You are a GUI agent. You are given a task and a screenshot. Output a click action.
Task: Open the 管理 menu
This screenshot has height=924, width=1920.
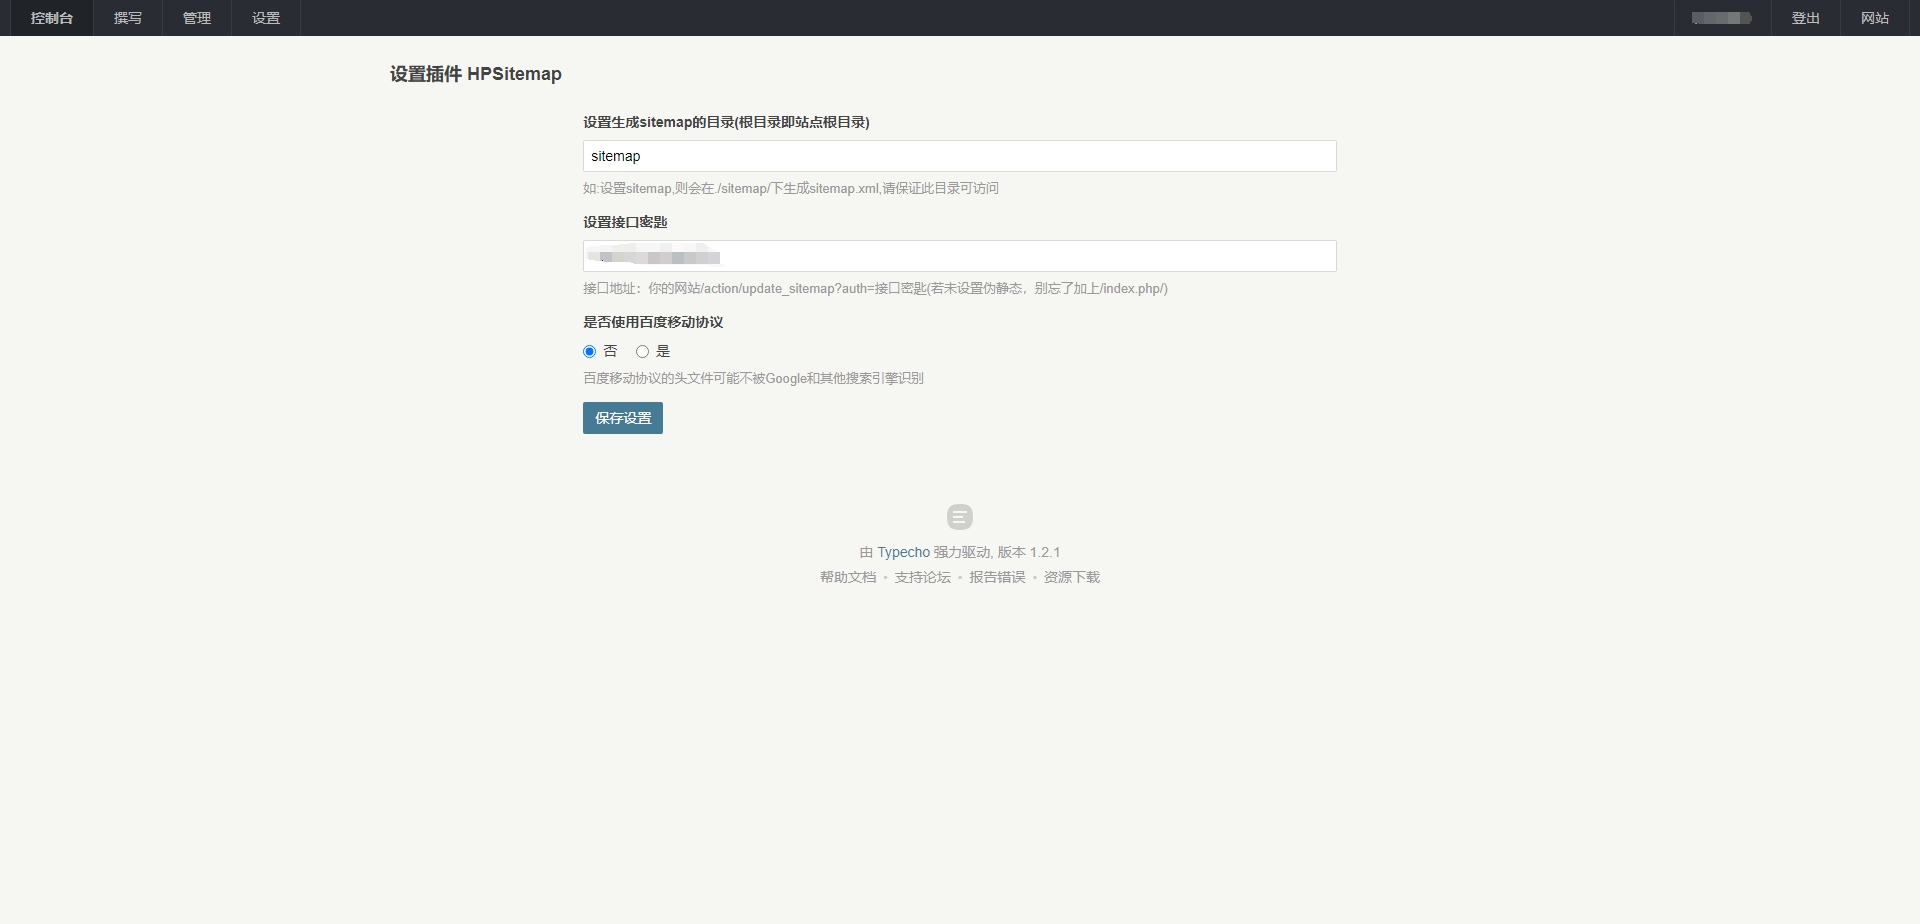point(197,18)
